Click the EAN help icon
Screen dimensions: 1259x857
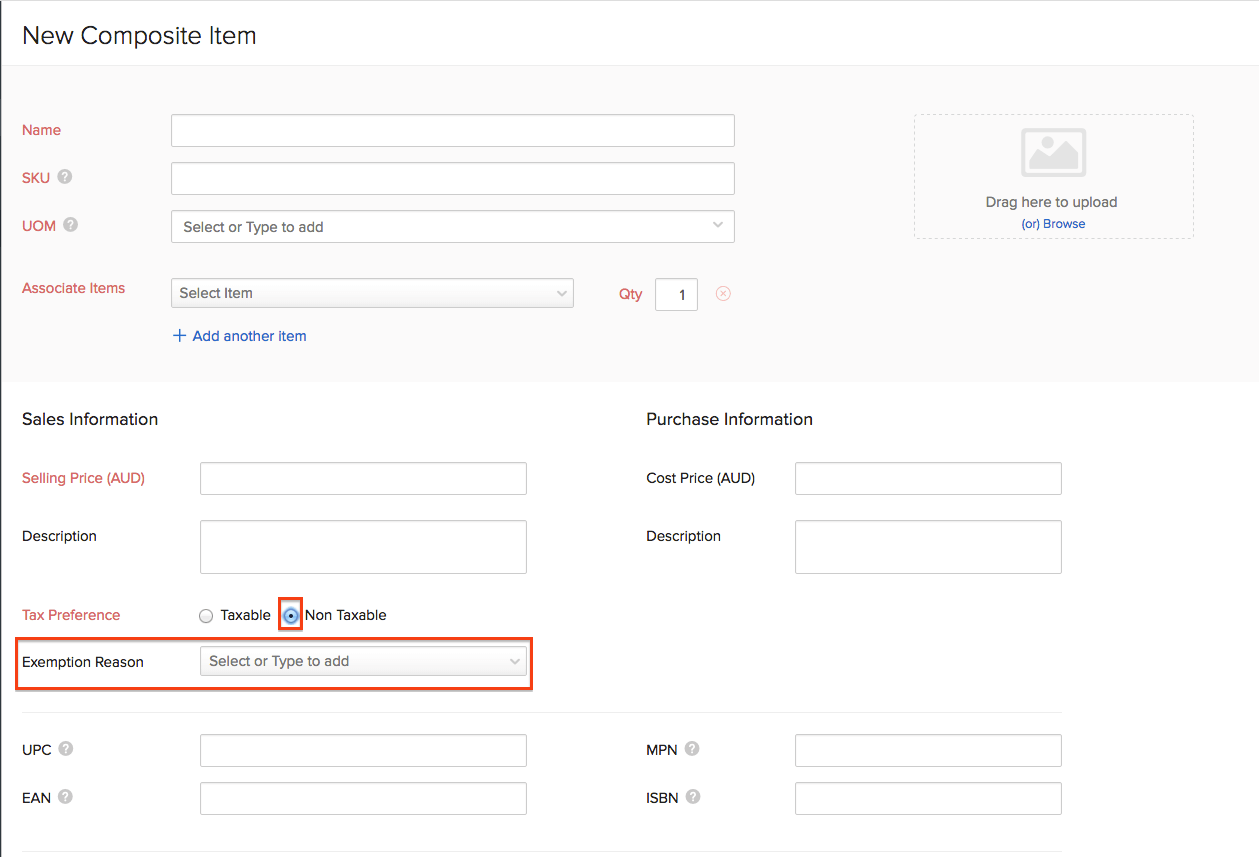[x=65, y=797]
